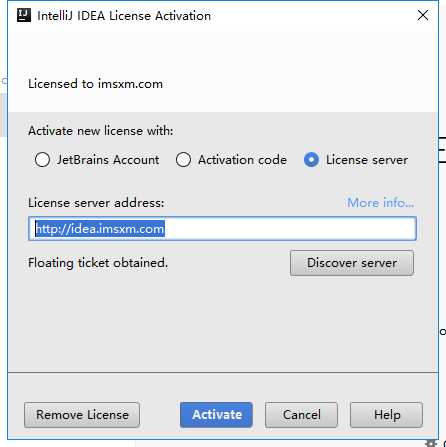The width and height of the screenshot is (446, 447).
Task: Click the dialog title "IntelliJ IDEA License Activation"
Action: (124, 16)
